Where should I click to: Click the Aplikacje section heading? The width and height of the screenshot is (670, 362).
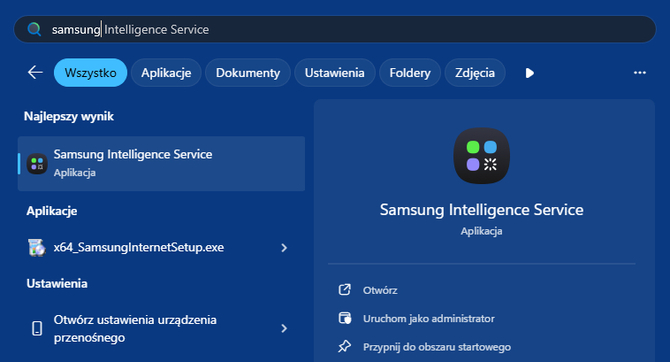click(52, 211)
